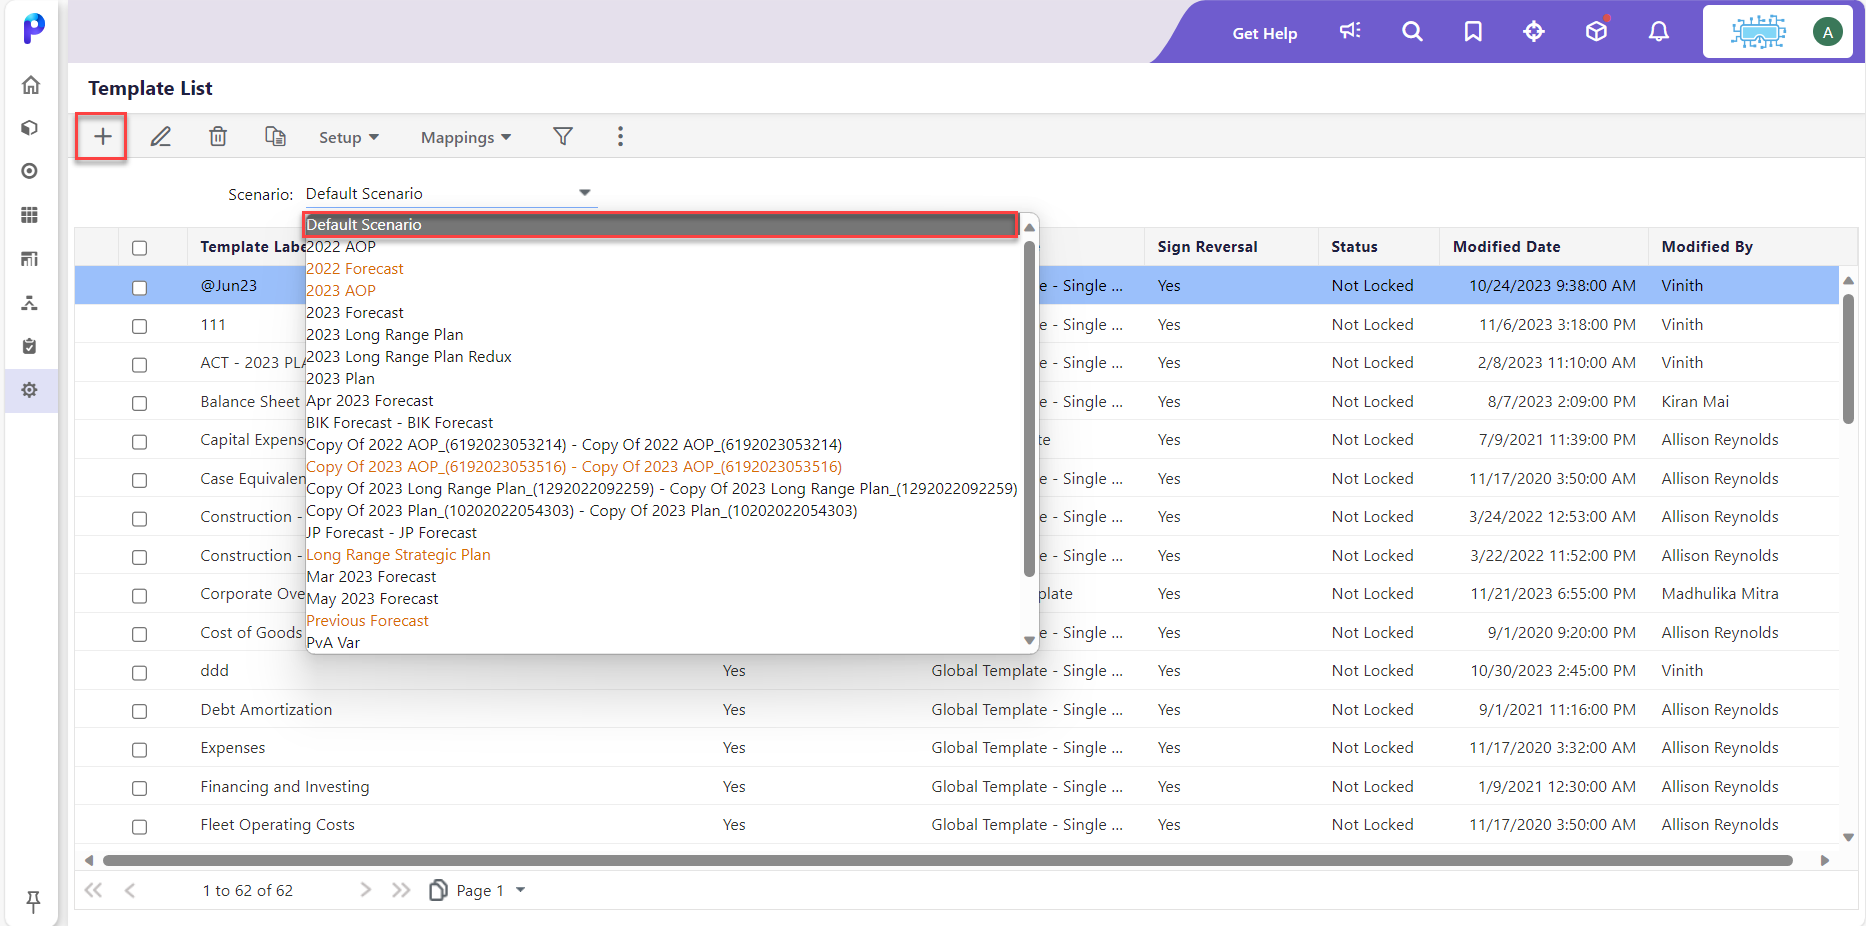The width and height of the screenshot is (1866, 926).
Task: Open the target circle icon in sidebar
Action: pyautogui.click(x=30, y=171)
